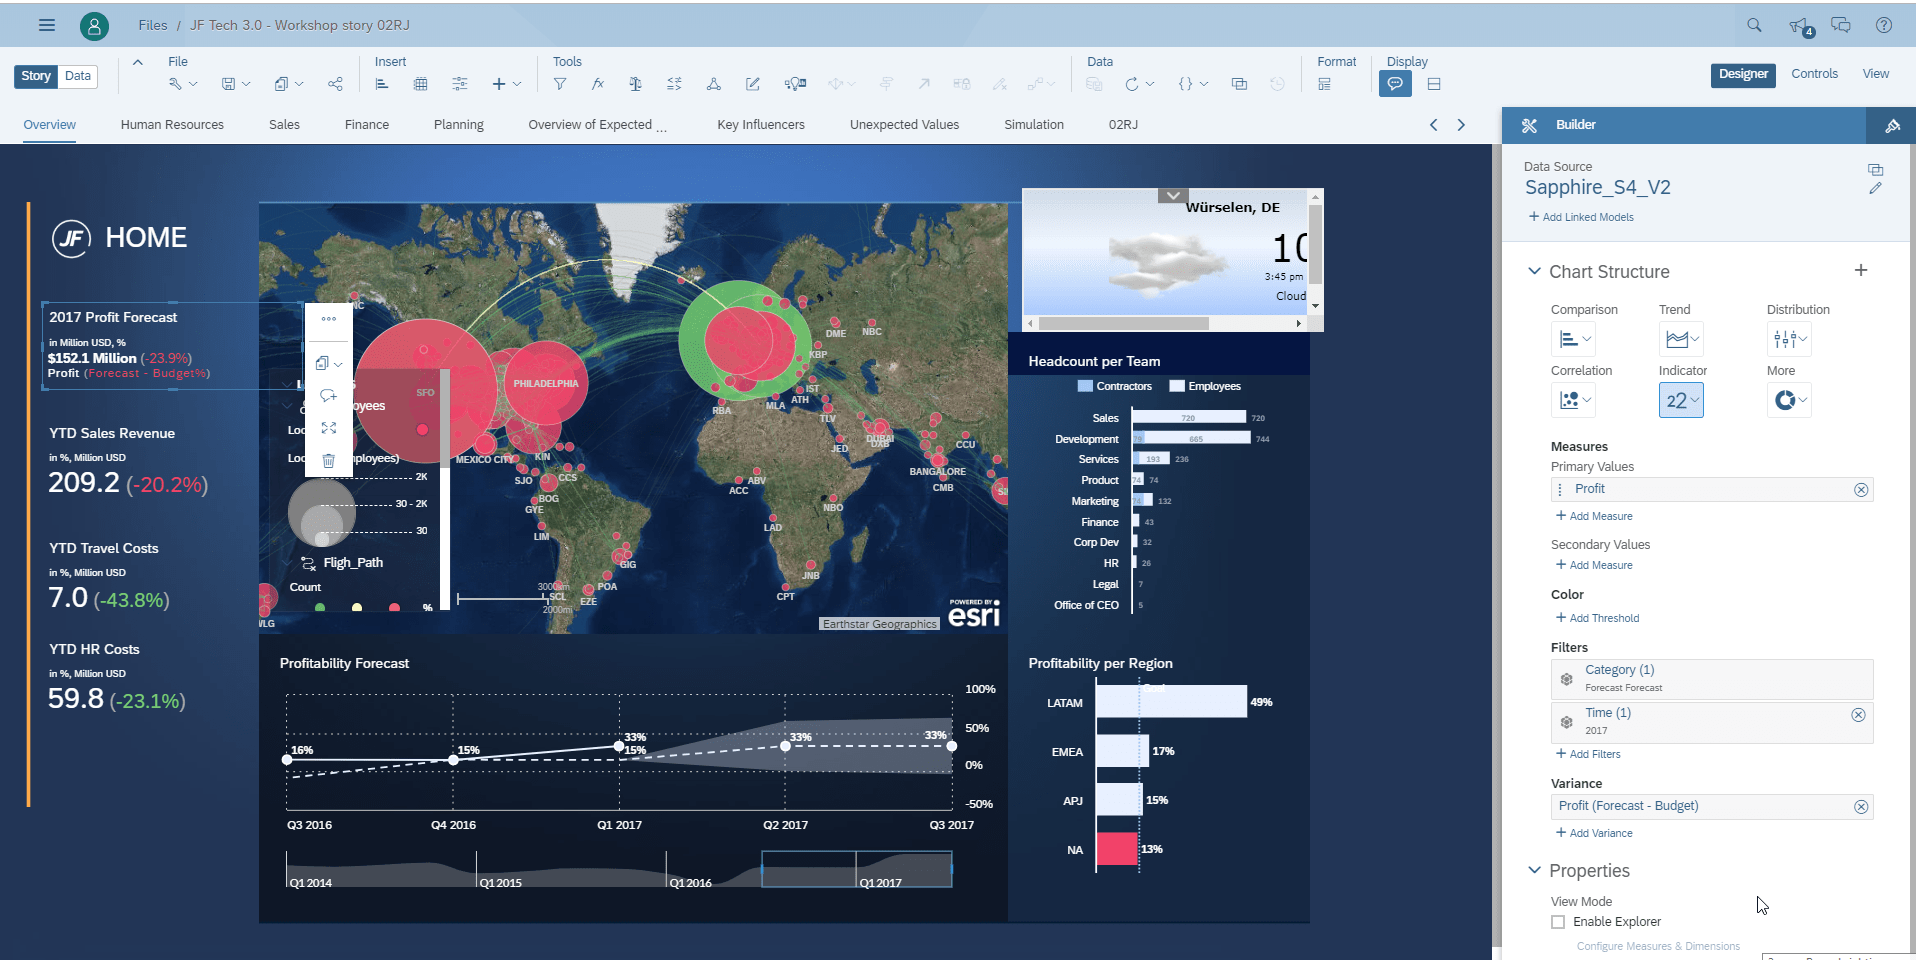Click the Share story icon

[335, 84]
